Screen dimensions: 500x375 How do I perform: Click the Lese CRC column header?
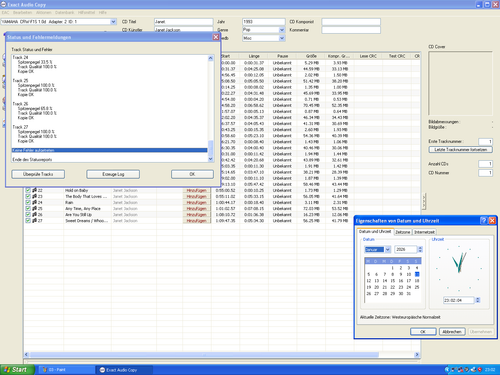tap(368, 56)
